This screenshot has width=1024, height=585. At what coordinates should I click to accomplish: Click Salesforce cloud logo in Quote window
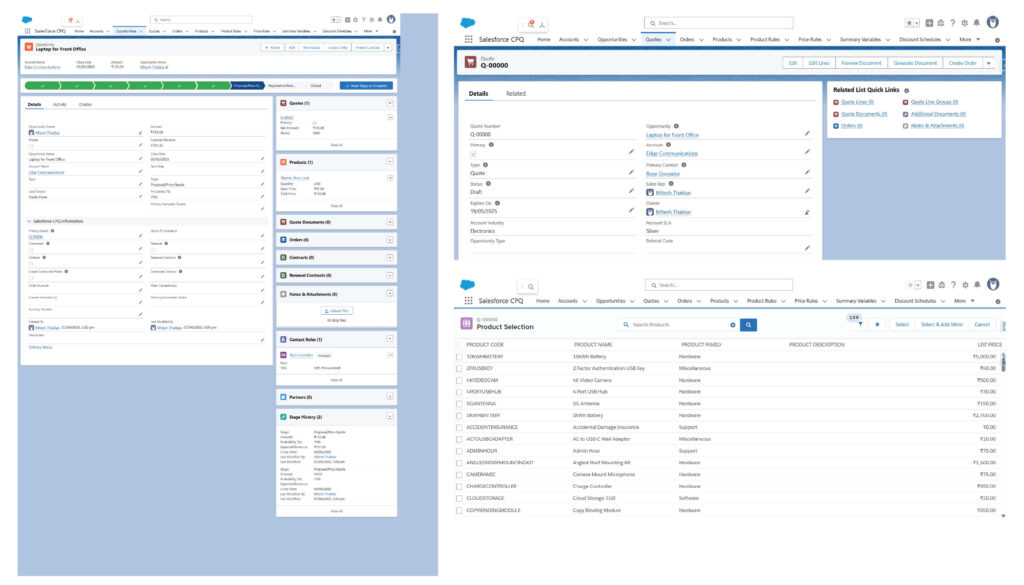click(x=468, y=23)
